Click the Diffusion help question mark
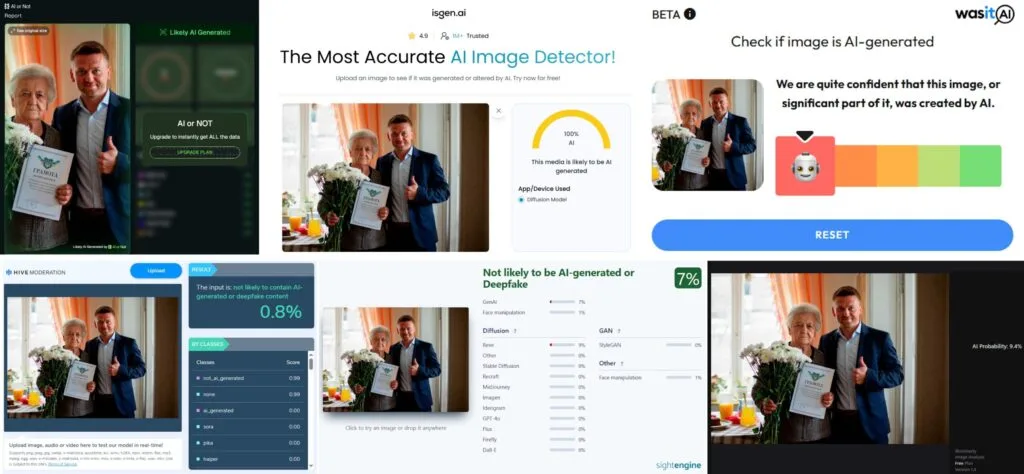This screenshot has width=1024, height=474. pos(515,331)
